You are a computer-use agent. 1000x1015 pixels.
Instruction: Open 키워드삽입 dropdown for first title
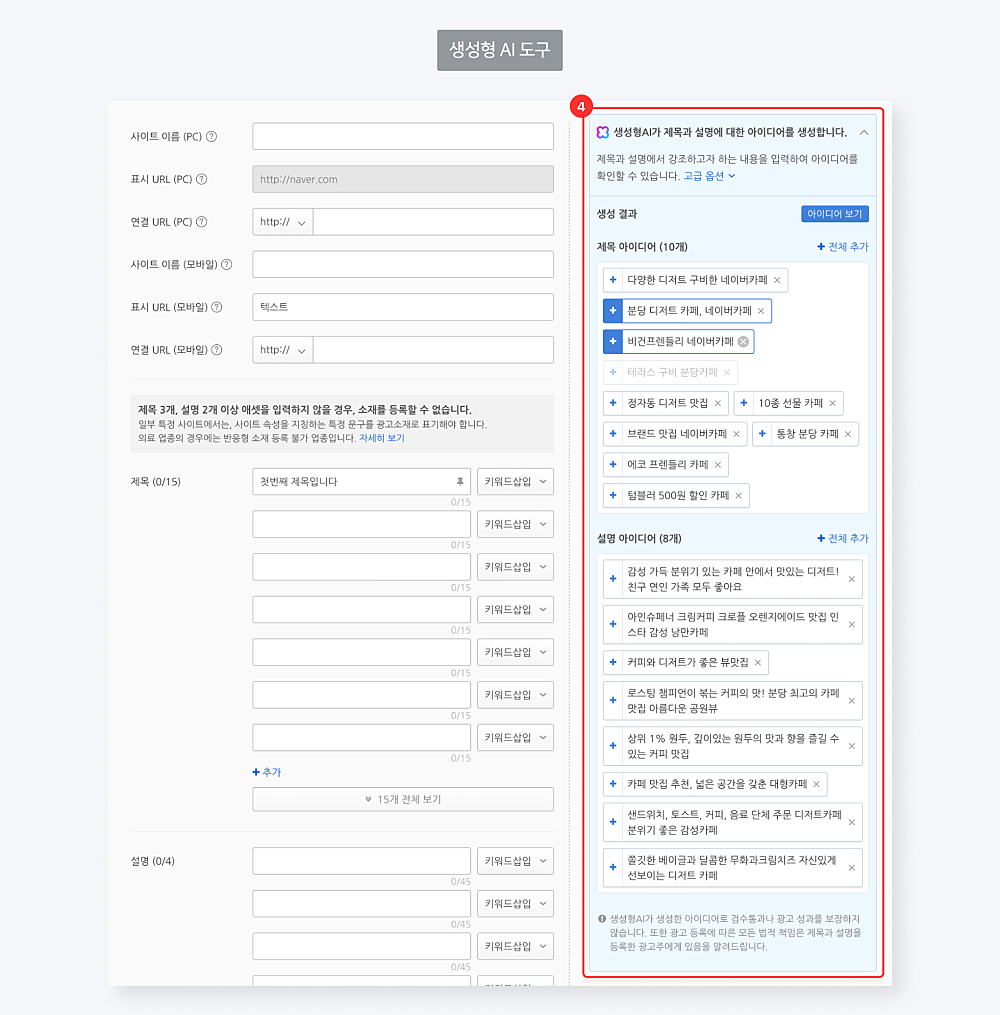515,482
